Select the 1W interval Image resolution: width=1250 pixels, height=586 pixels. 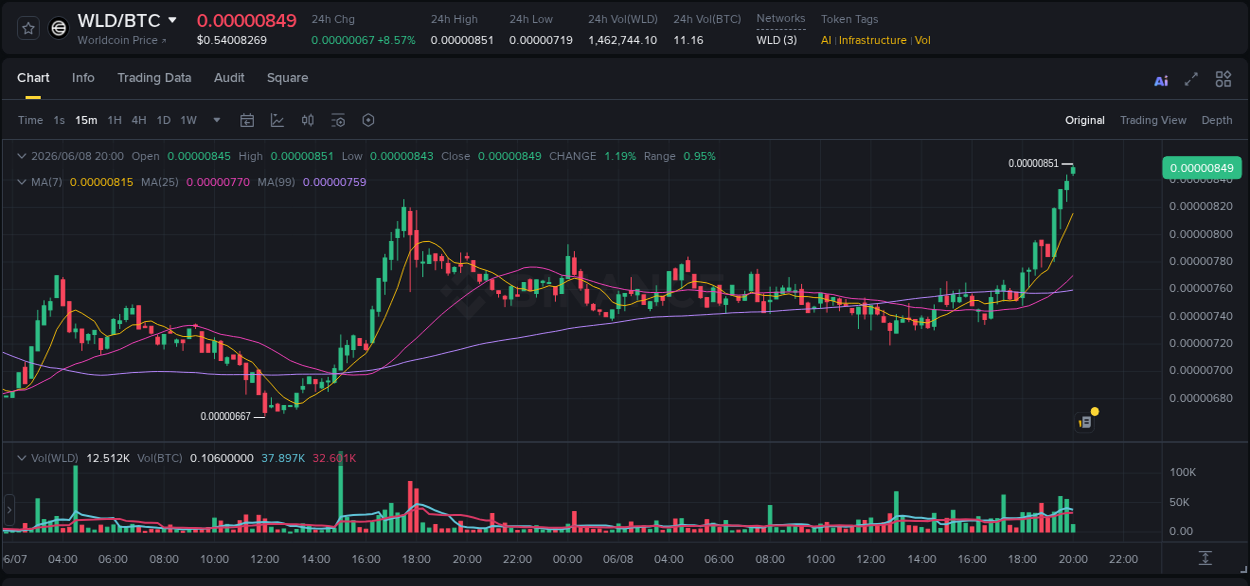pos(188,120)
